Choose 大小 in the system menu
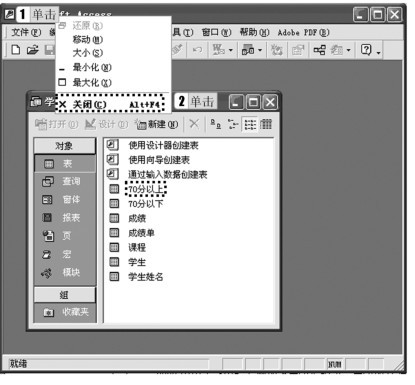The width and height of the screenshot is (415, 385). [x=113, y=53]
